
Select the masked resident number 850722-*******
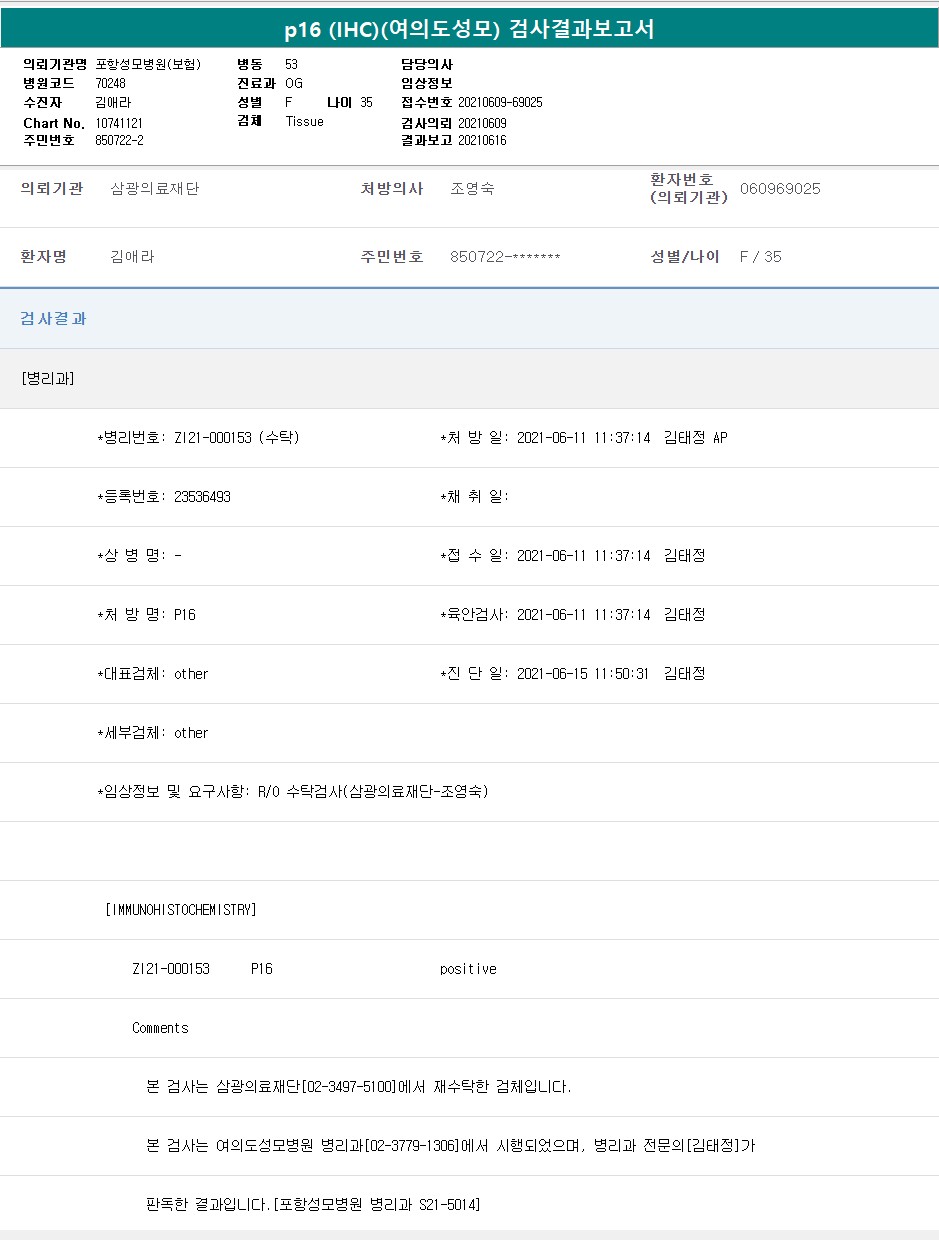coord(505,257)
